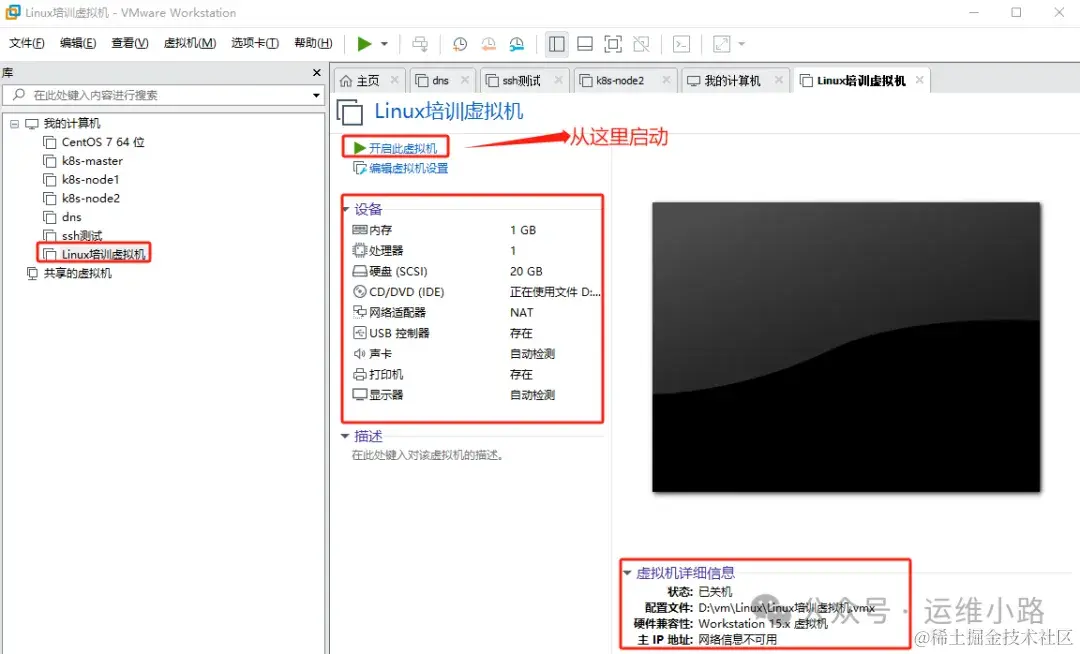Click the library search input field
Viewport: 1080px width, 654px height.
[163, 95]
